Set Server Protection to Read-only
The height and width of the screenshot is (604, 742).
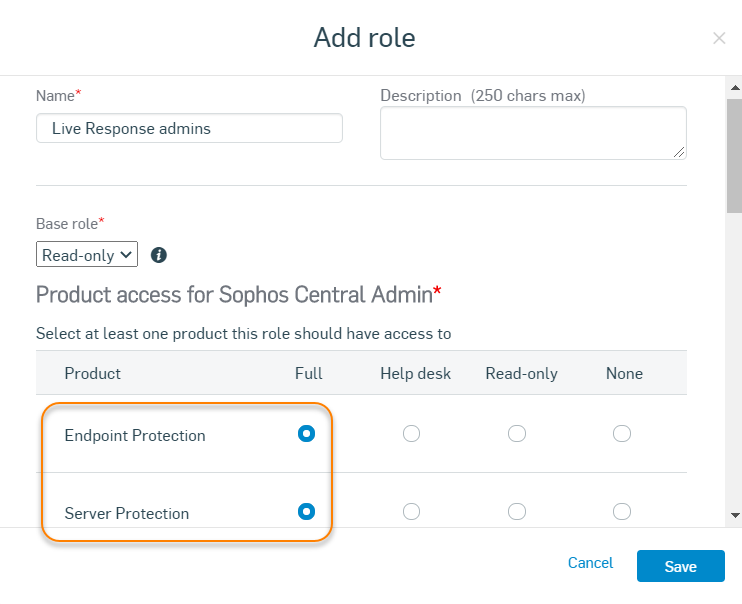click(517, 511)
